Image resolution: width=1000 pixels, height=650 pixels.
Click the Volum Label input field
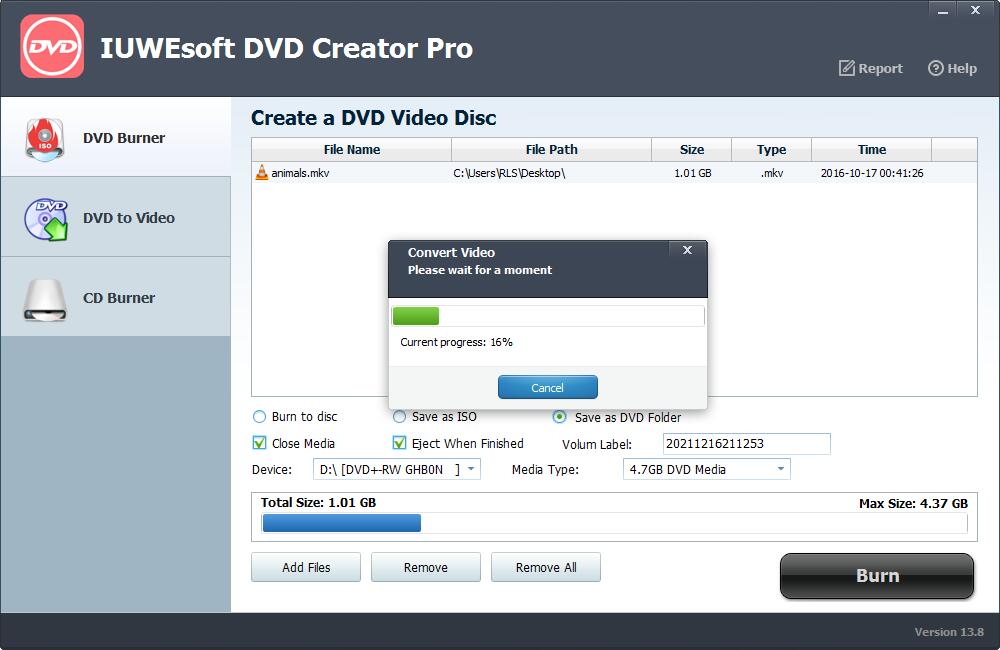tap(747, 443)
